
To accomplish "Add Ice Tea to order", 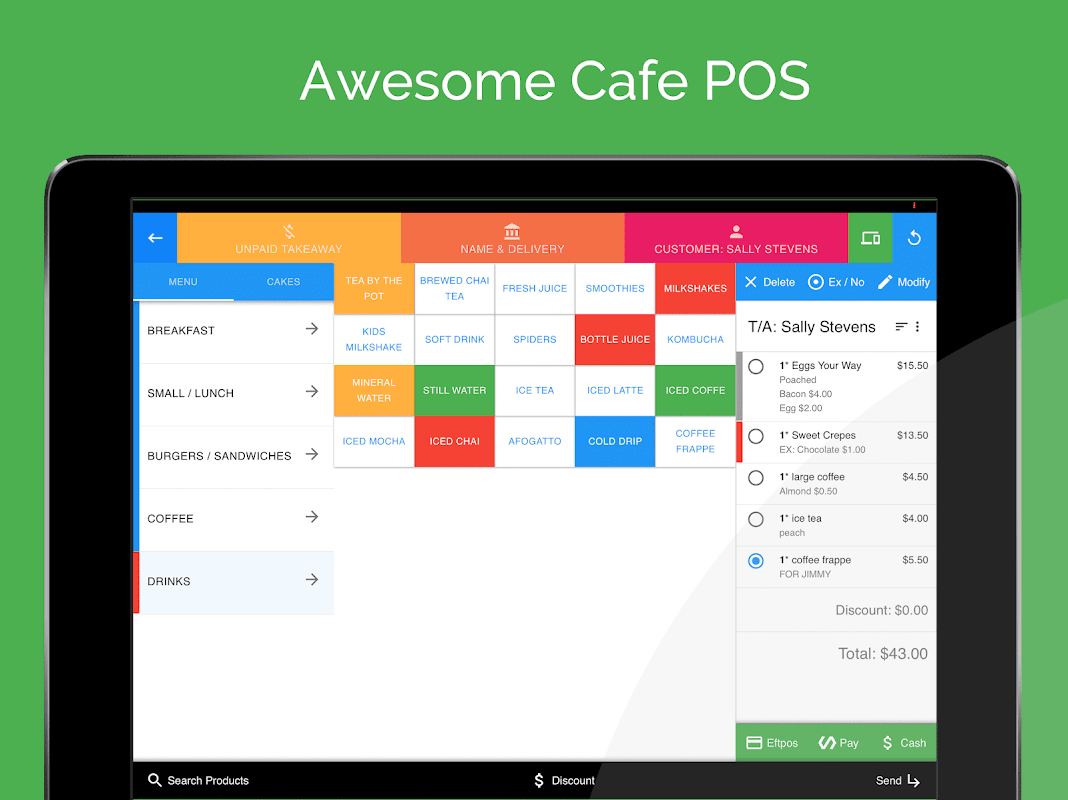I will coord(535,390).
